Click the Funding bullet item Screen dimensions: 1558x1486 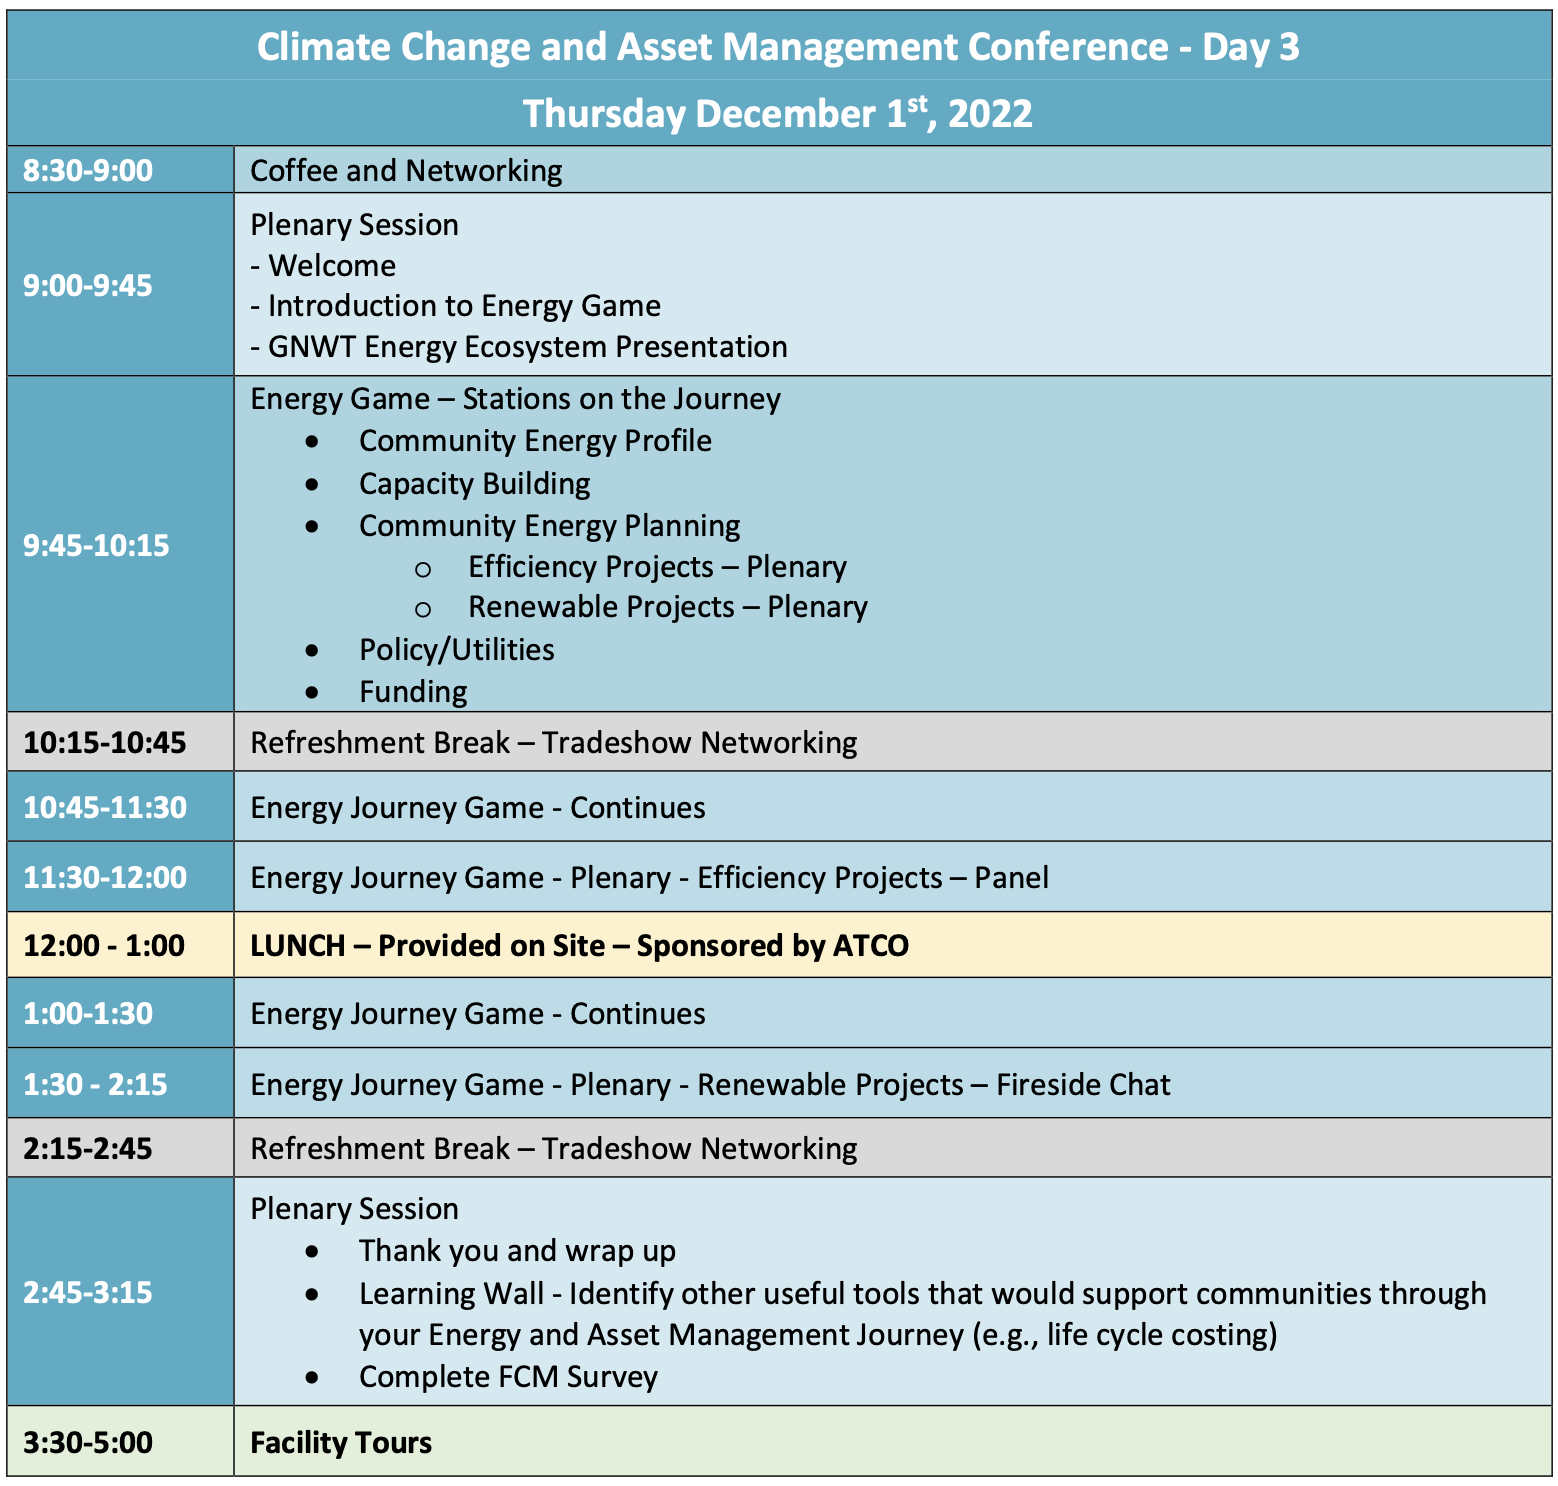click(413, 692)
